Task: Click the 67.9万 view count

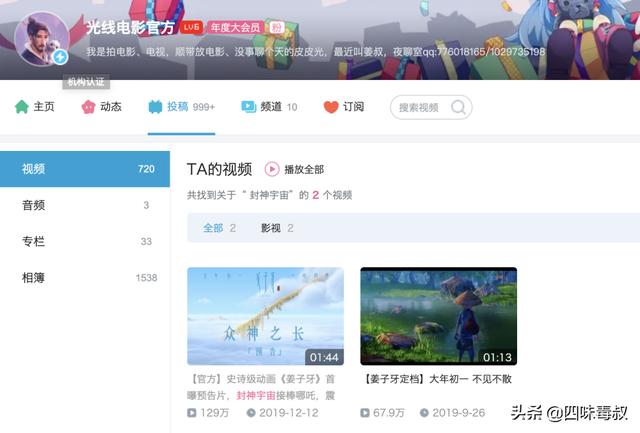Action: click(389, 413)
